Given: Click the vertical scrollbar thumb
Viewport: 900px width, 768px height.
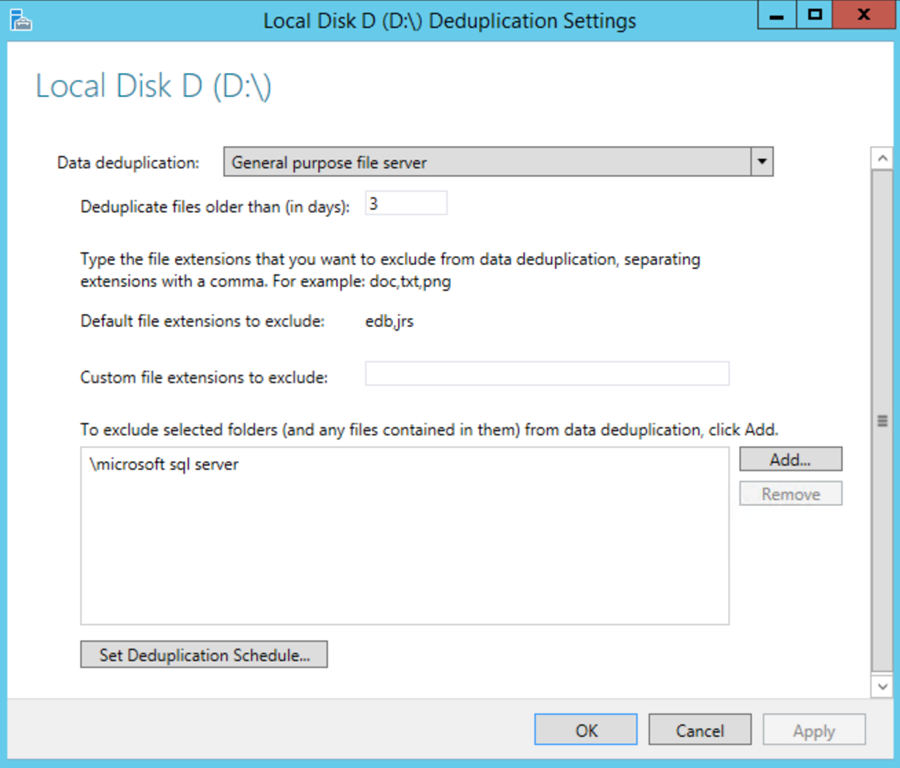Looking at the screenshot, I should [882, 420].
